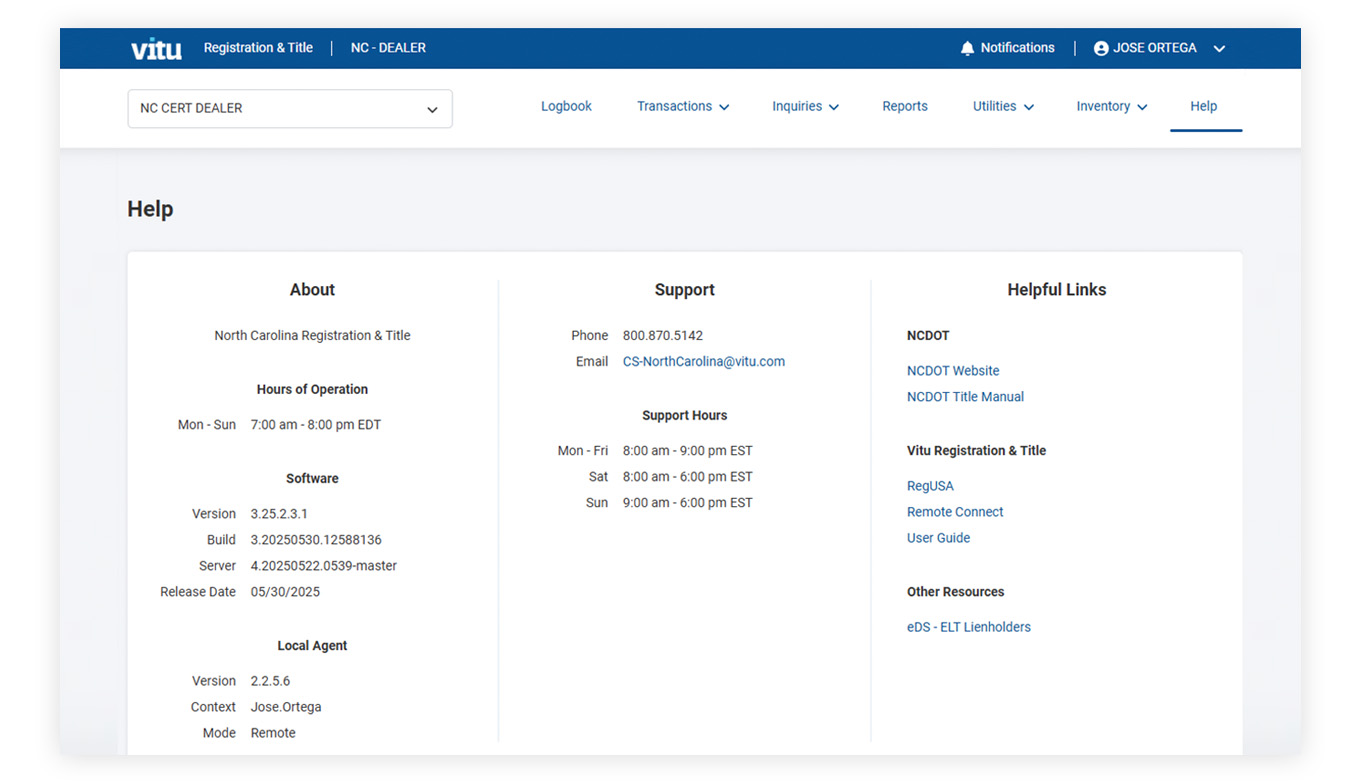
Task: Click the Local Agent subheading
Action: click(x=312, y=646)
